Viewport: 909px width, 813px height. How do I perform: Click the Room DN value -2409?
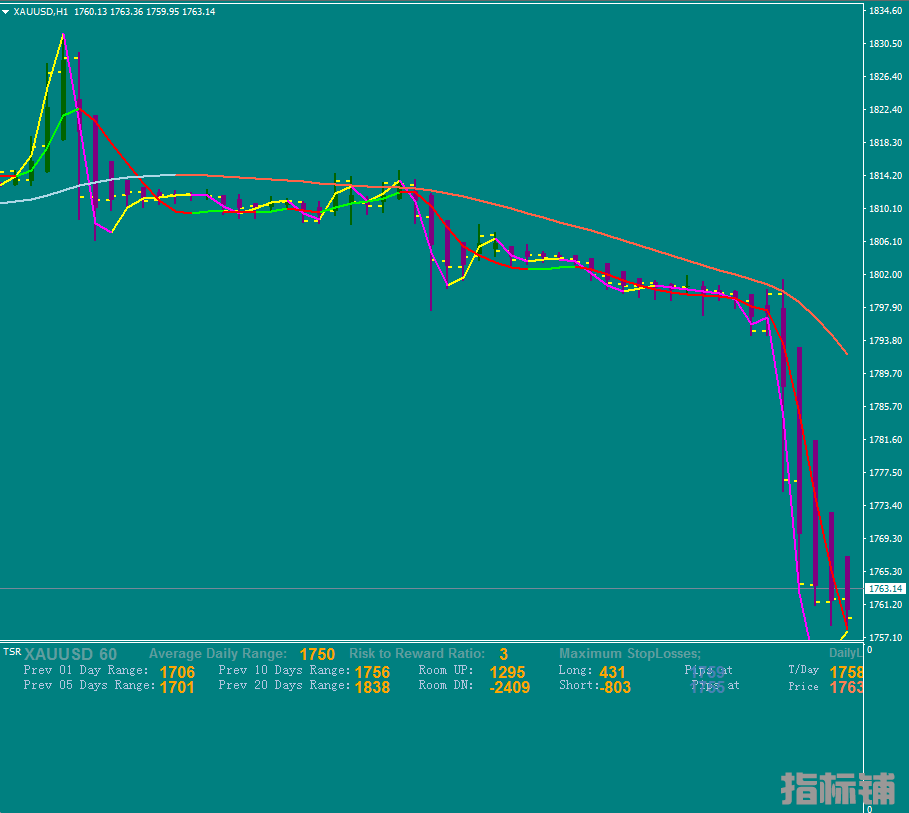click(509, 688)
